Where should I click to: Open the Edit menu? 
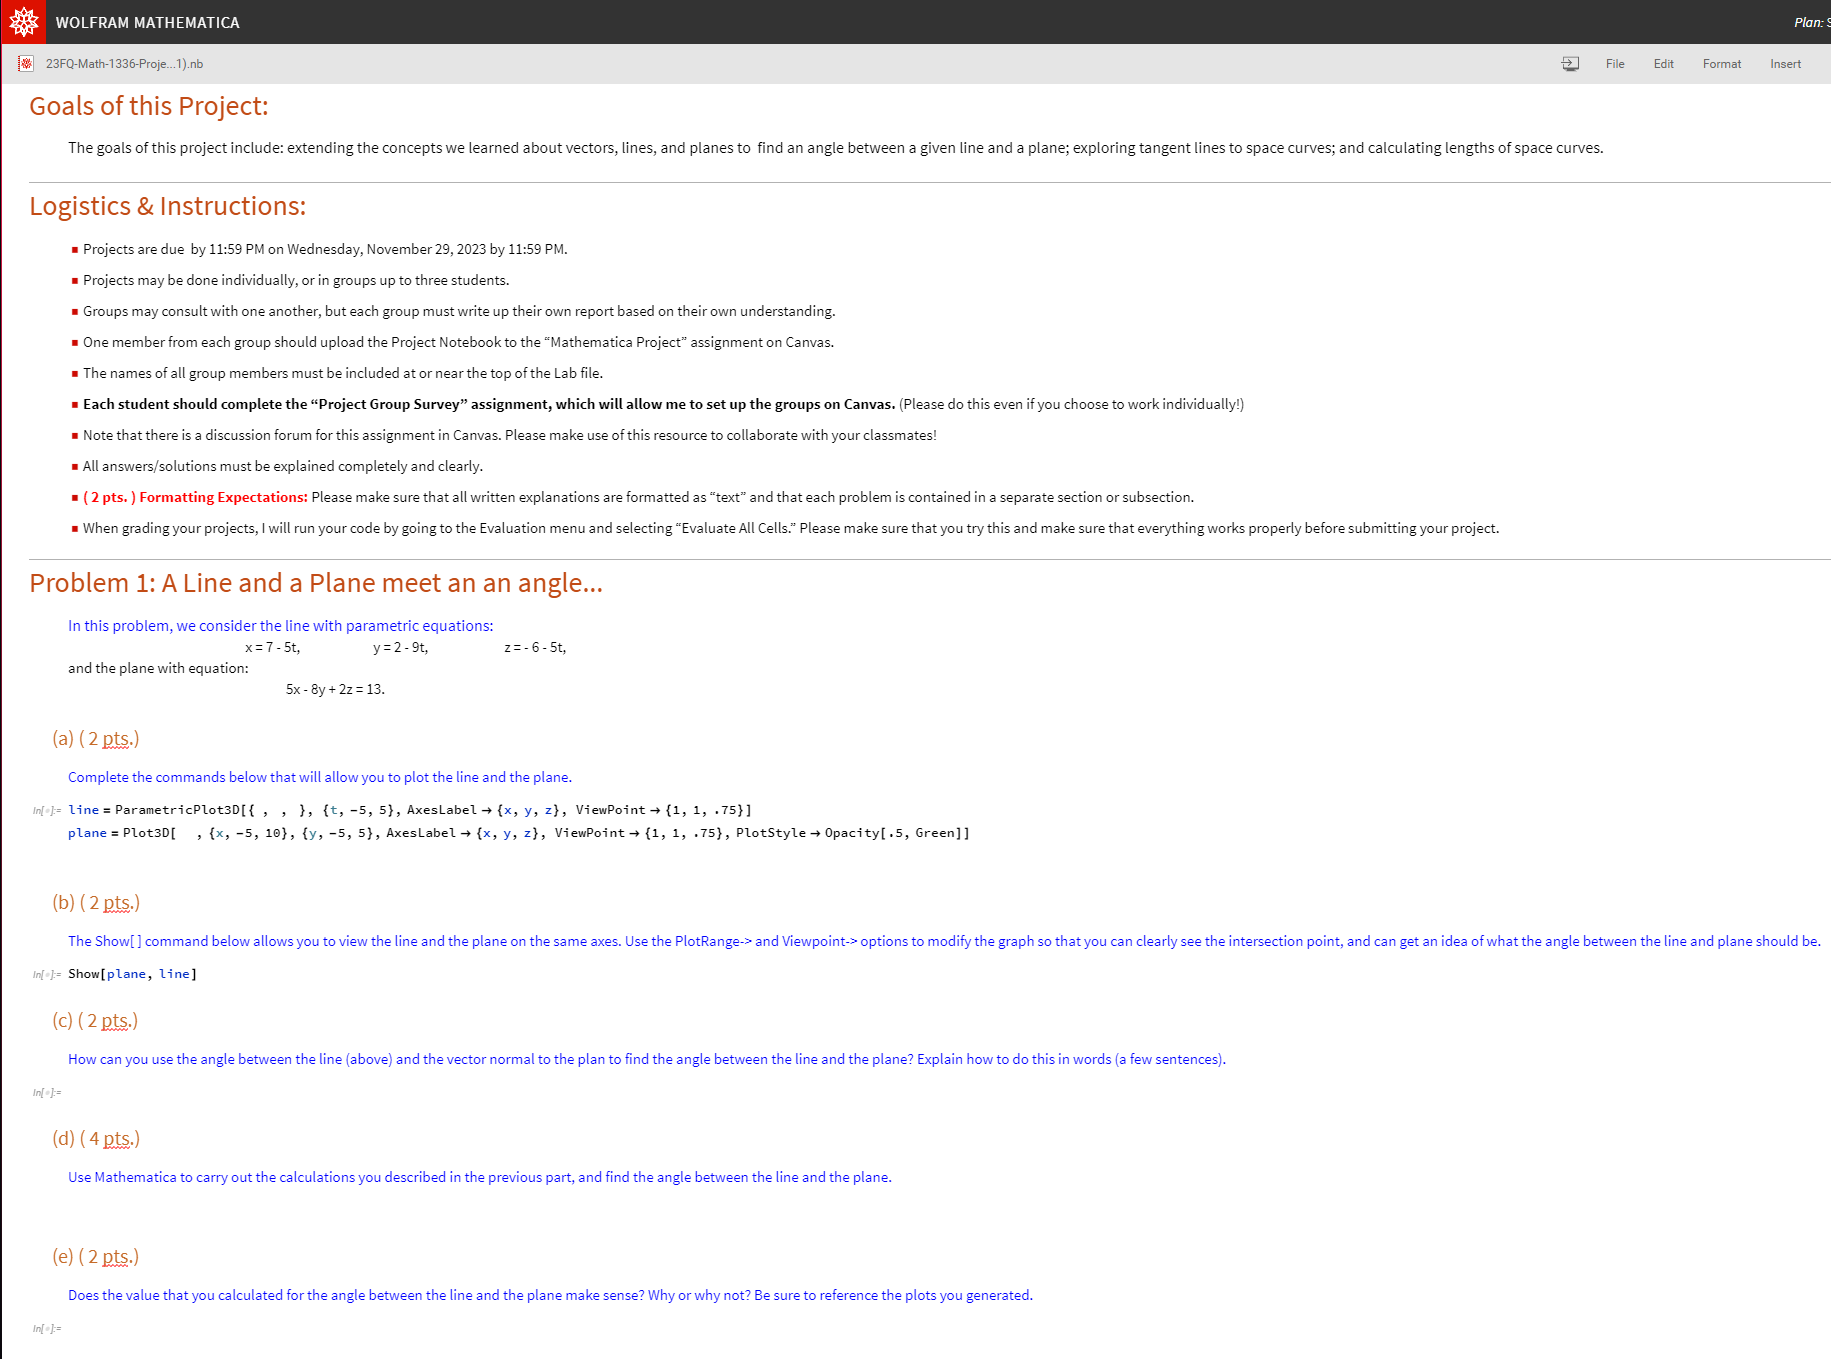point(1663,63)
